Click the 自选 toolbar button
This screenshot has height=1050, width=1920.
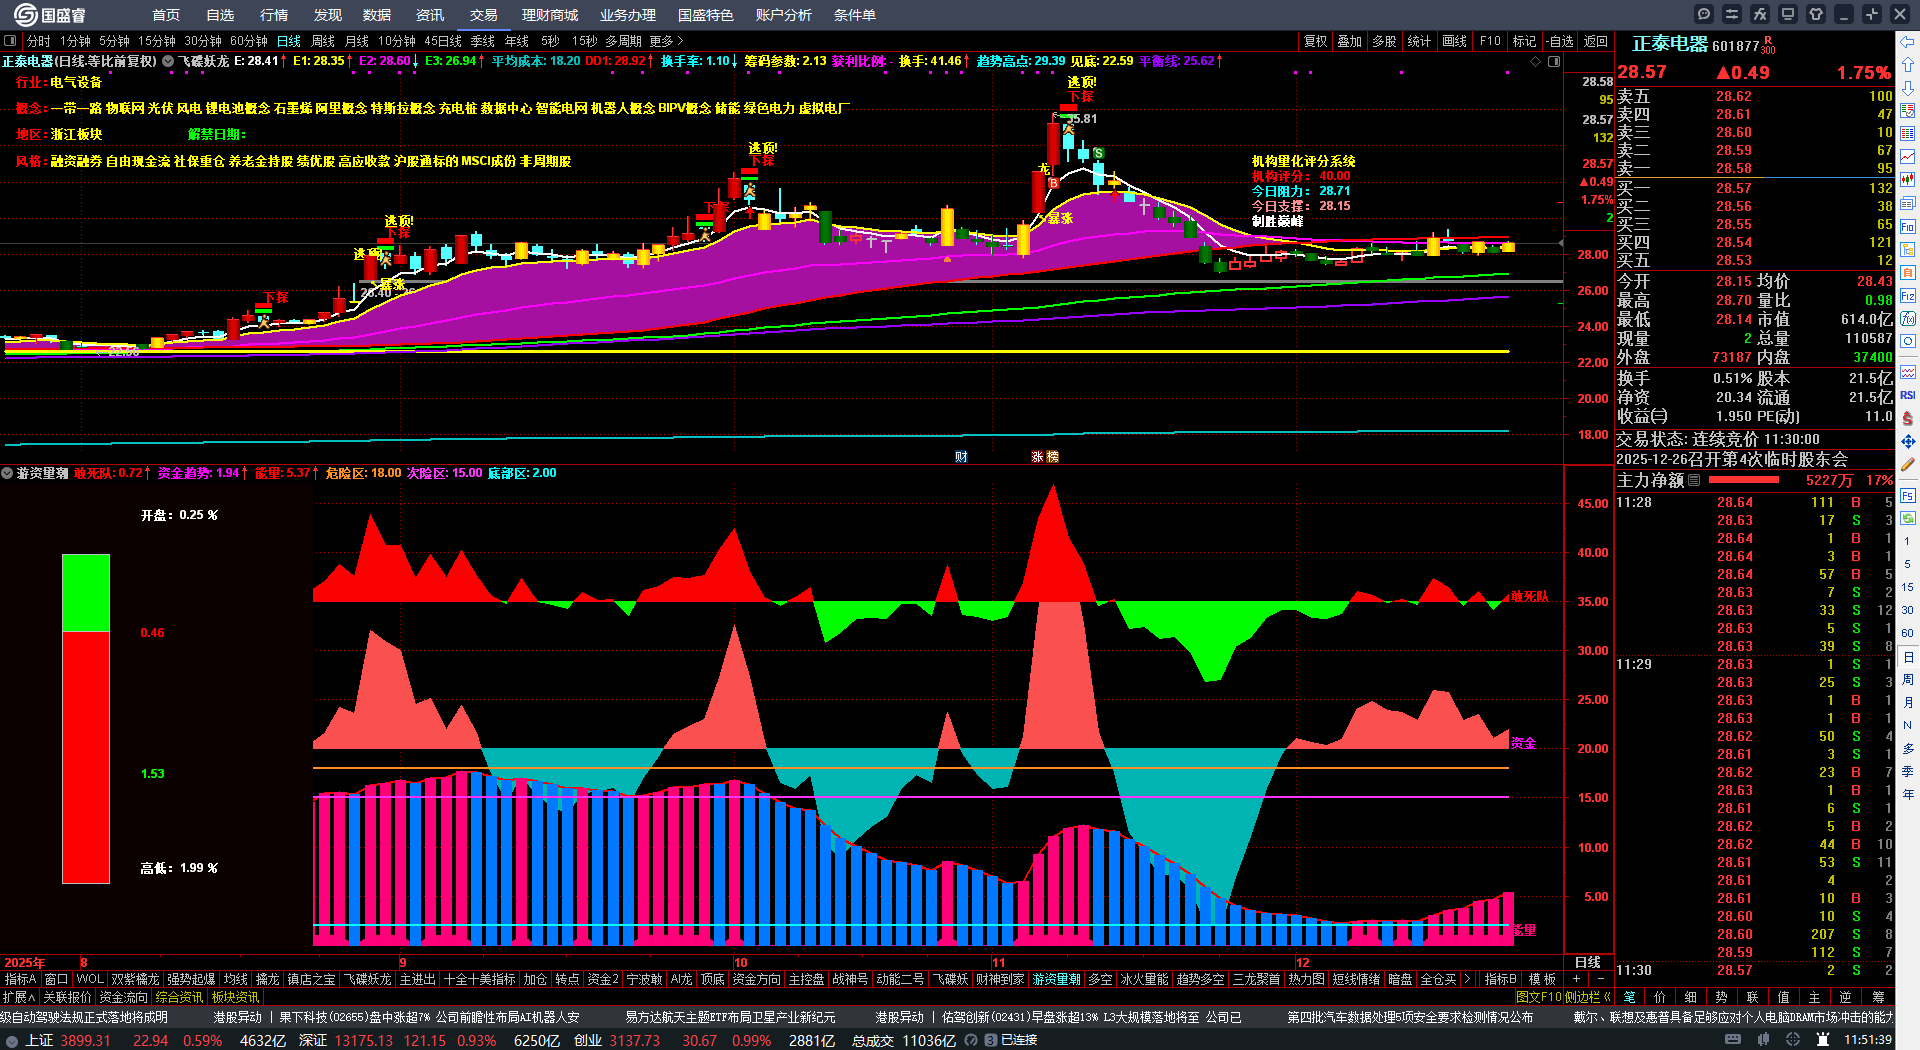tap(1560, 41)
